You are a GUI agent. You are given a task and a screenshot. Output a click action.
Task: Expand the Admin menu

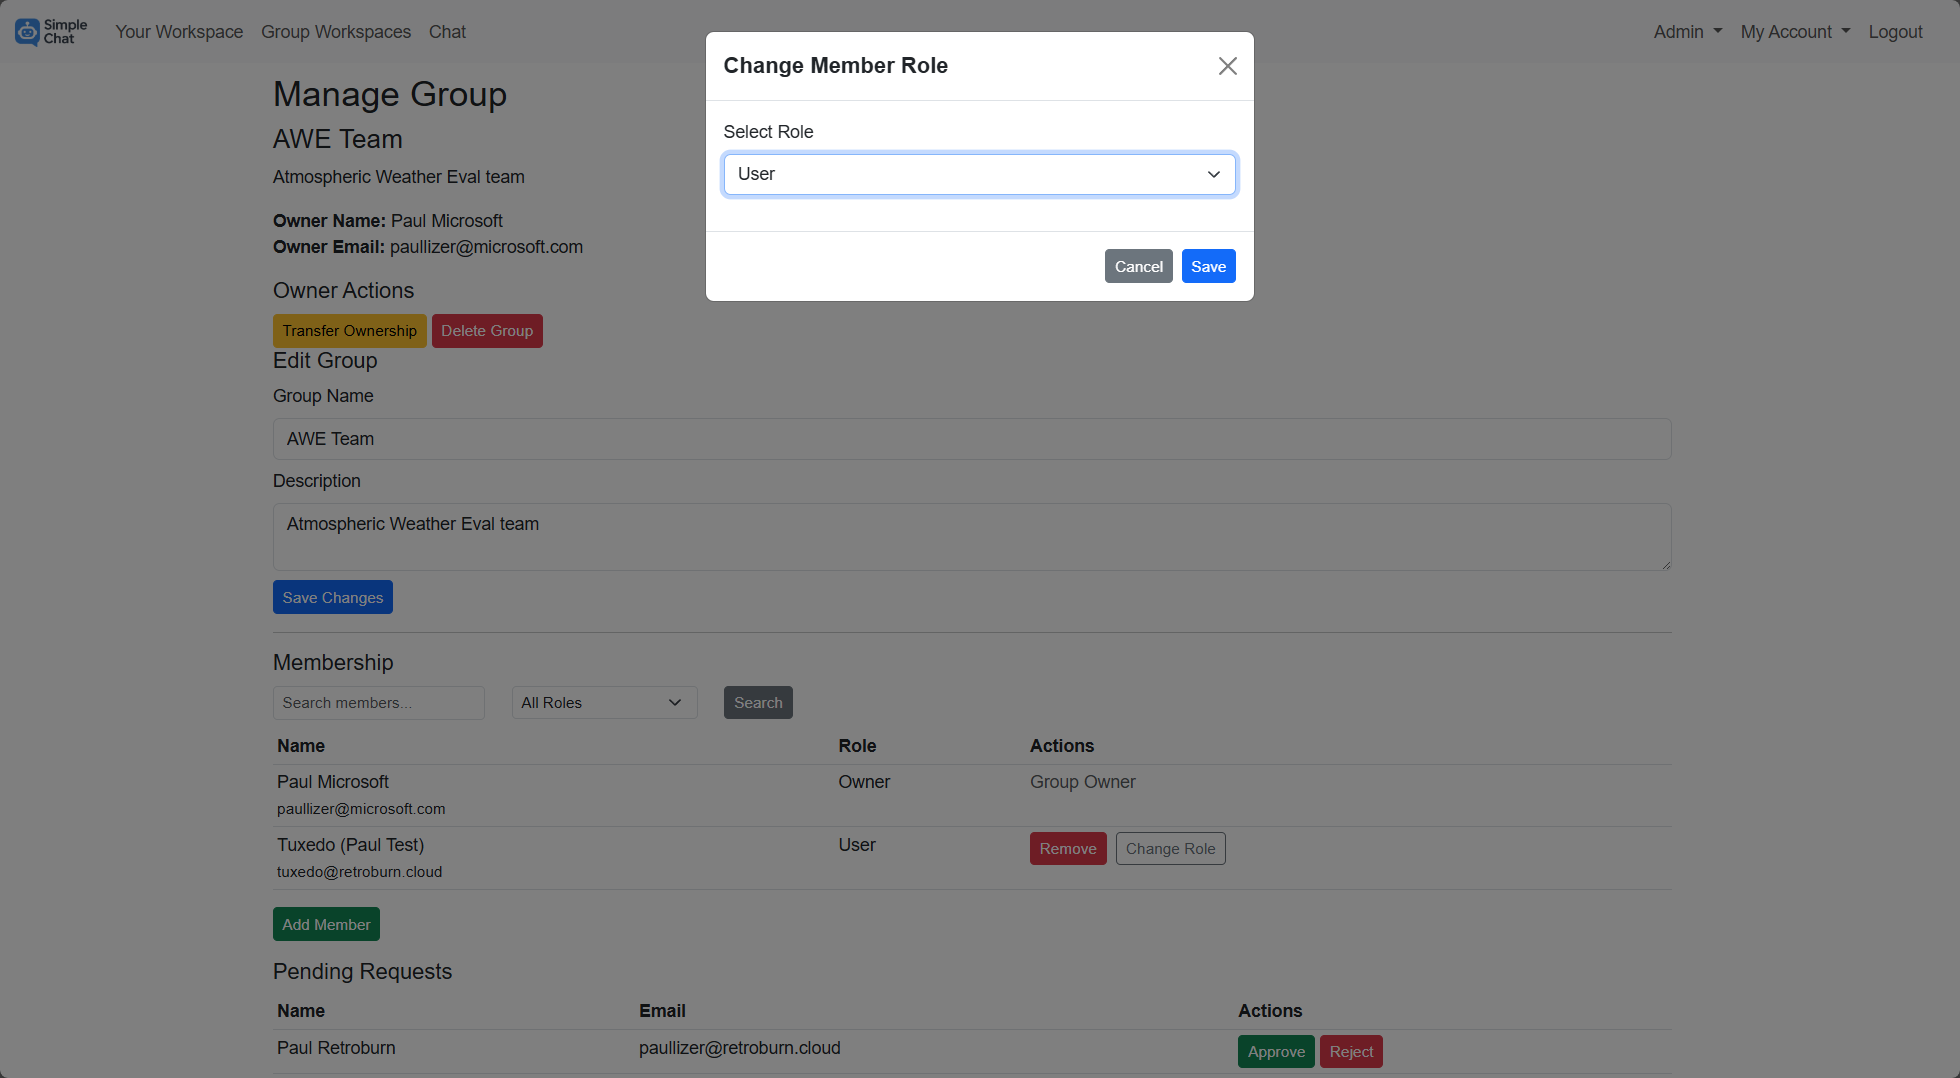click(x=1686, y=31)
